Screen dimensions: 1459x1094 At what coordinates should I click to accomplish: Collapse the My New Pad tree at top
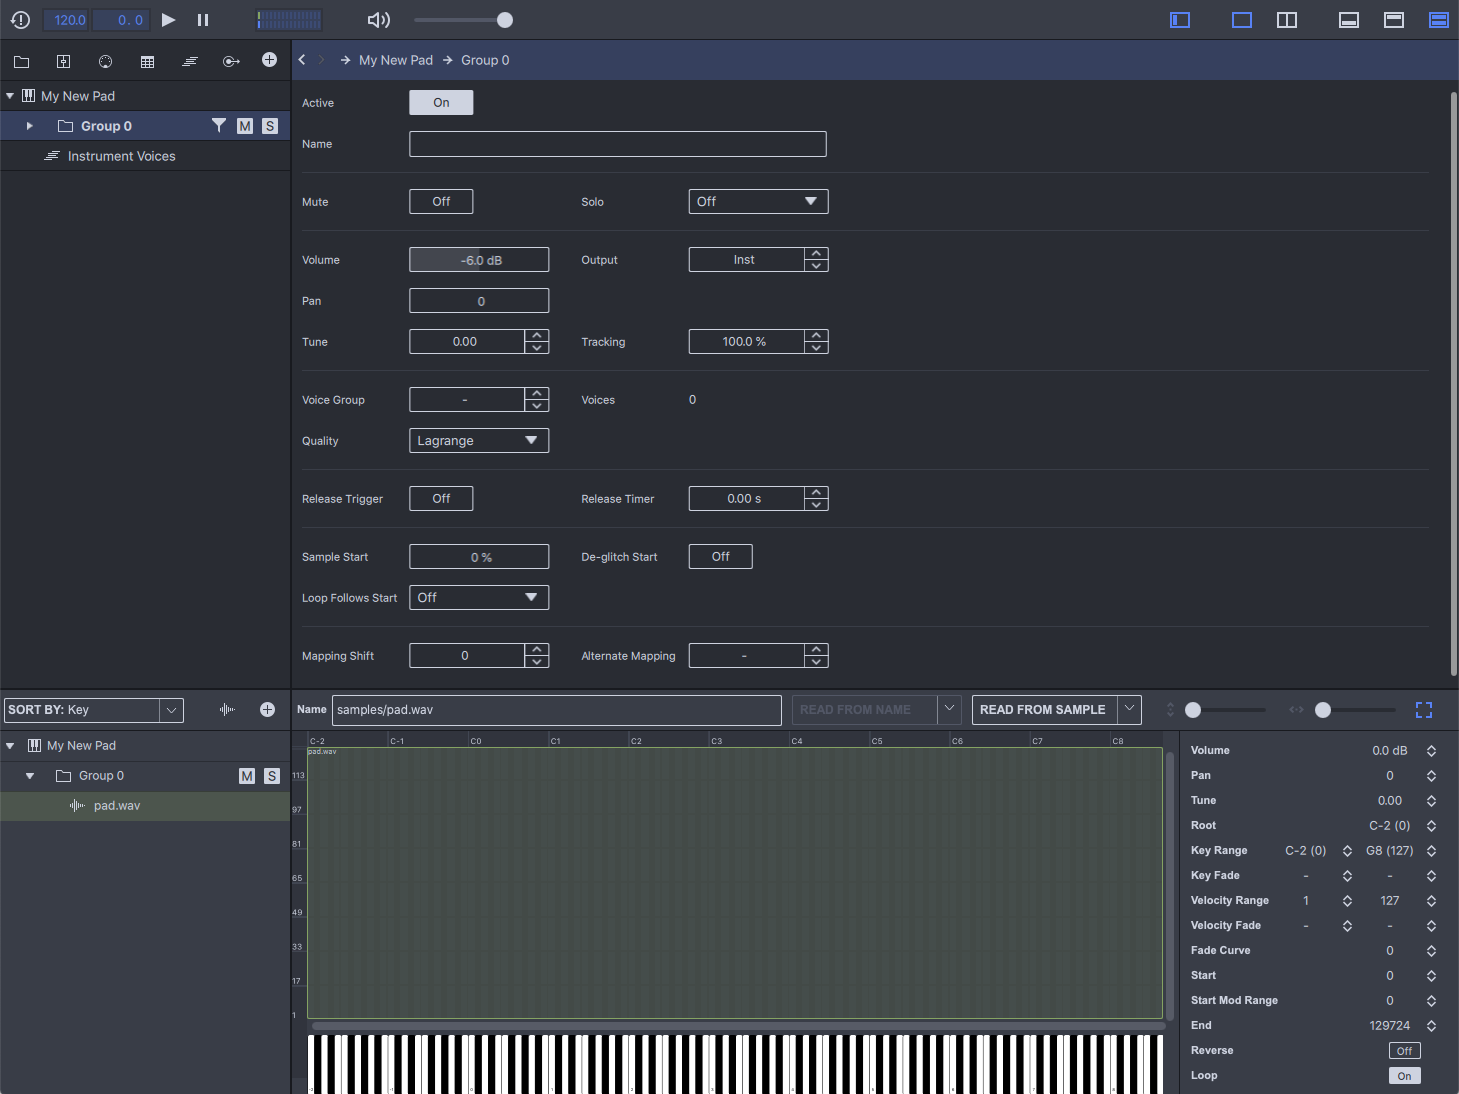click(x=10, y=96)
